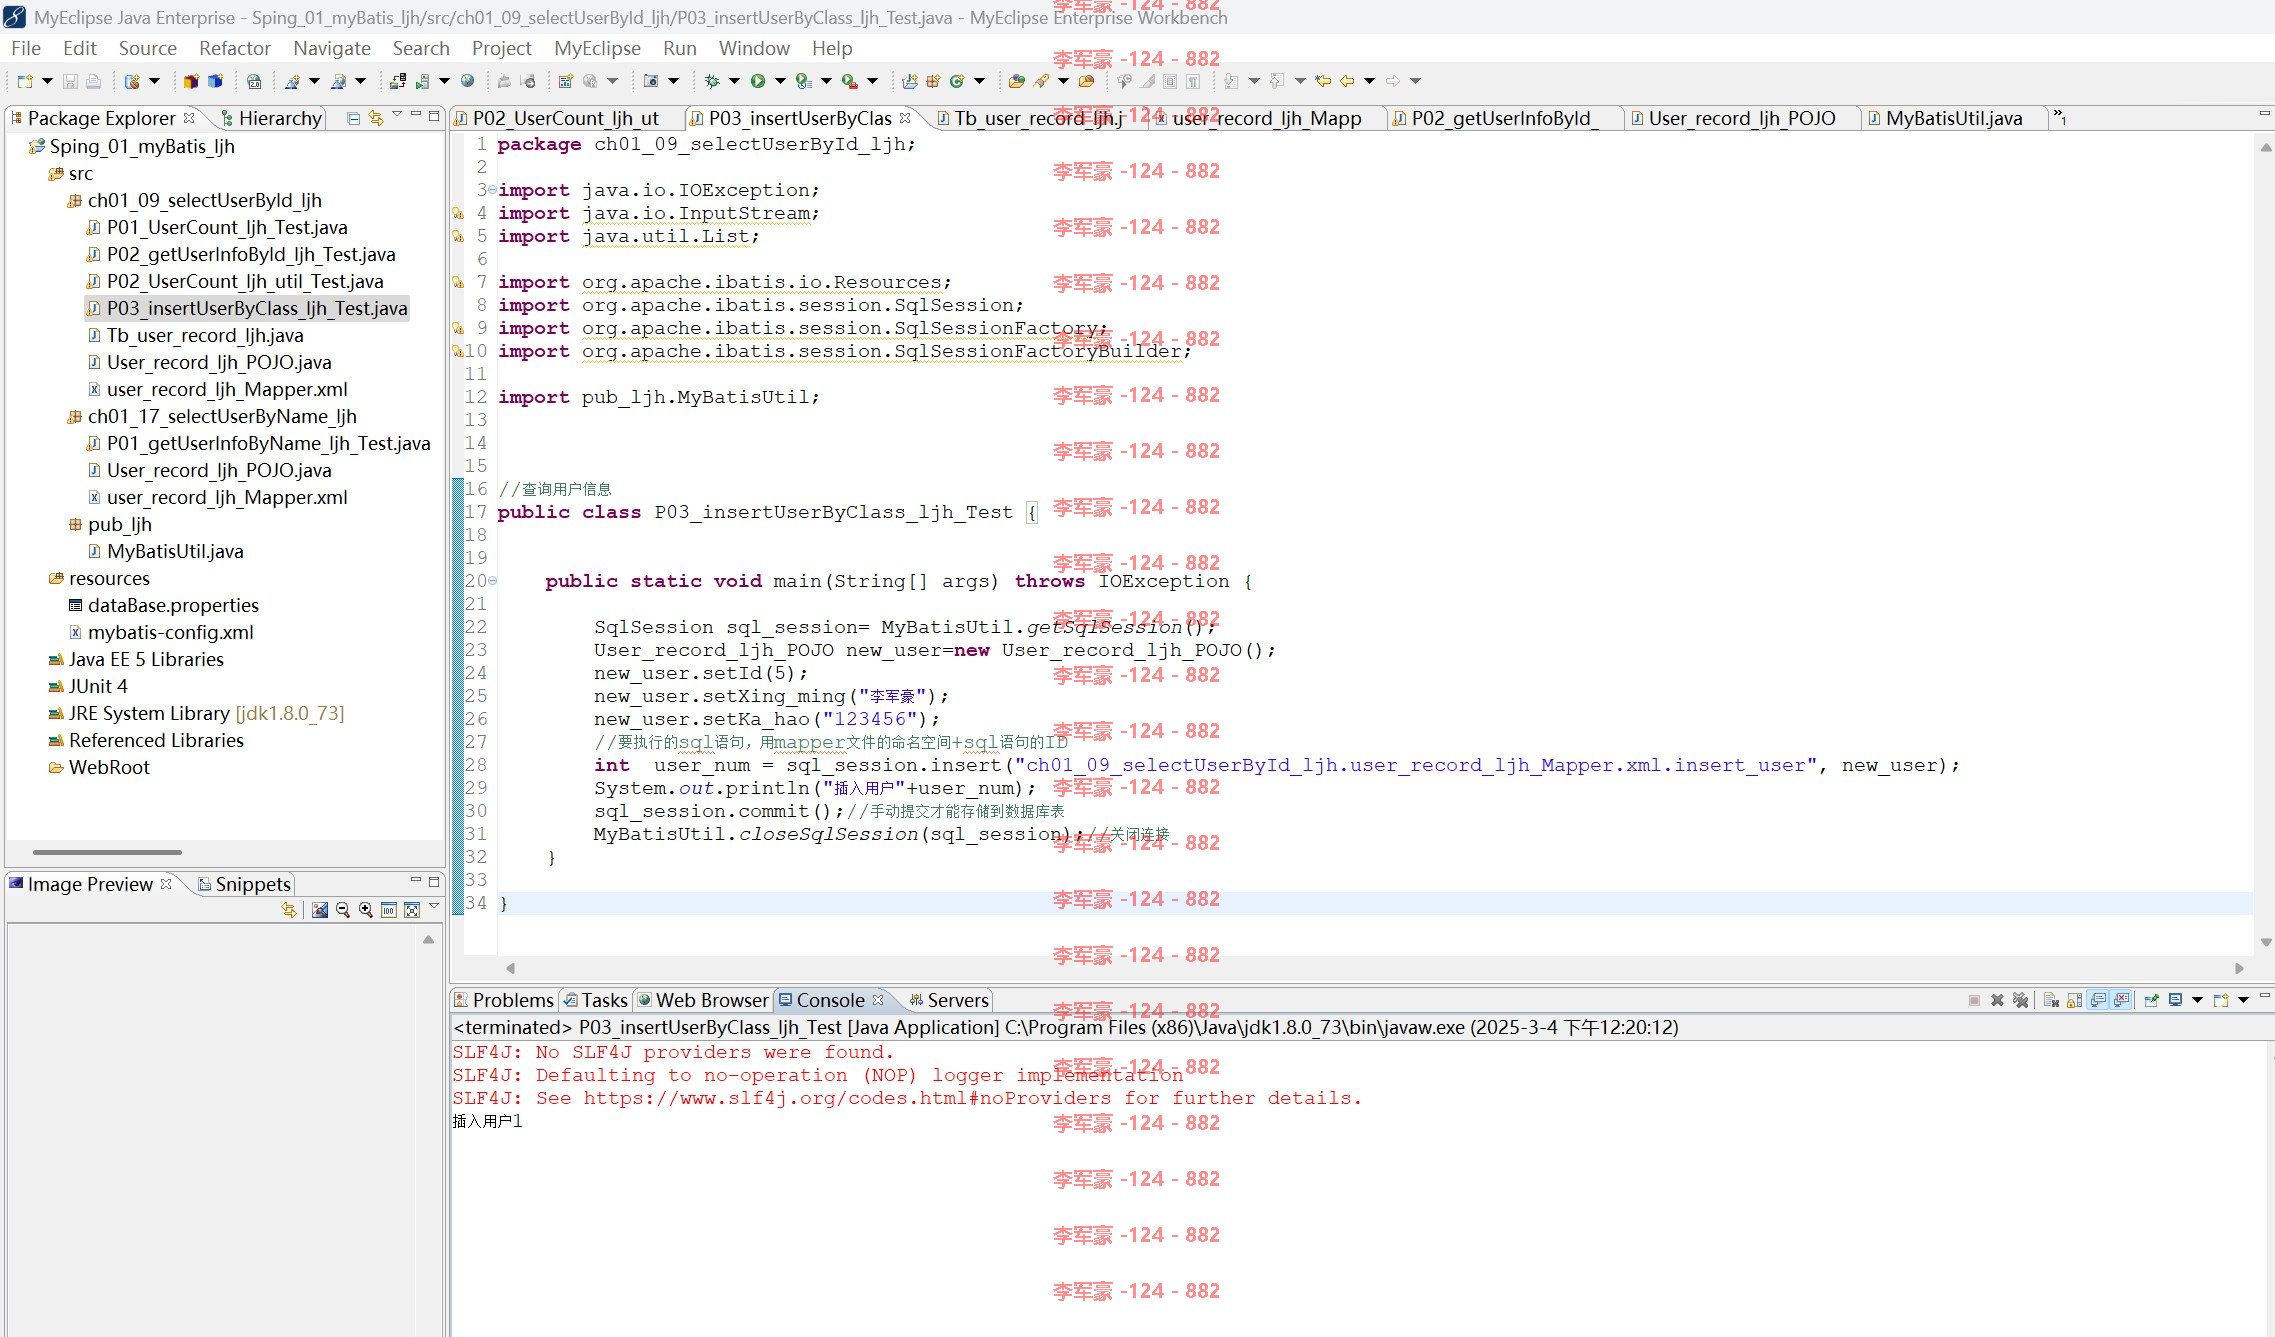Image resolution: width=2275 pixels, height=1337 pixels.
Task: Switch to the Snippets tab
Action: click(244, 884)
